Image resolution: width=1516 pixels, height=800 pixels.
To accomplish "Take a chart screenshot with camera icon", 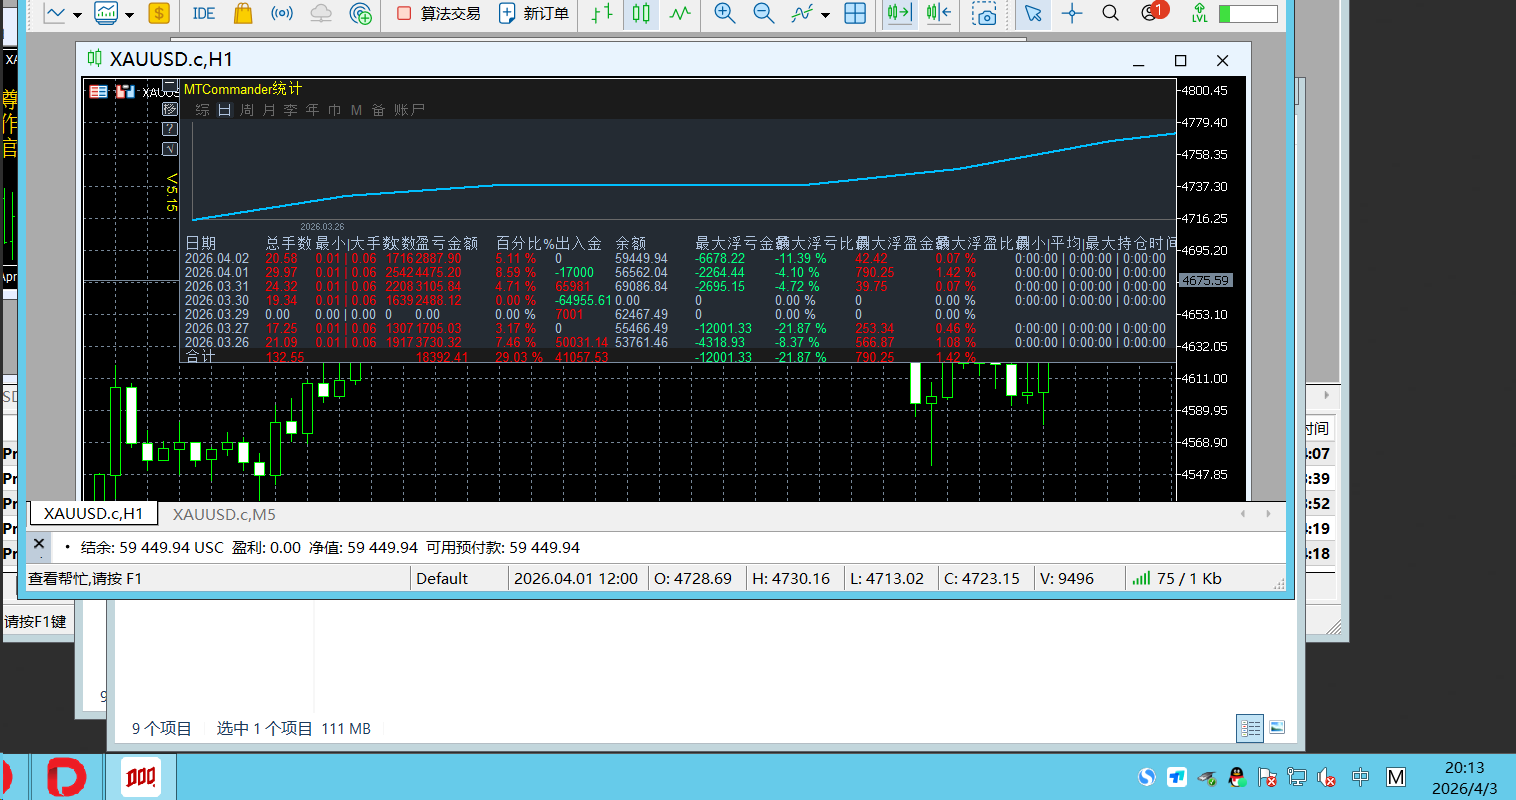I will point(984,13).
